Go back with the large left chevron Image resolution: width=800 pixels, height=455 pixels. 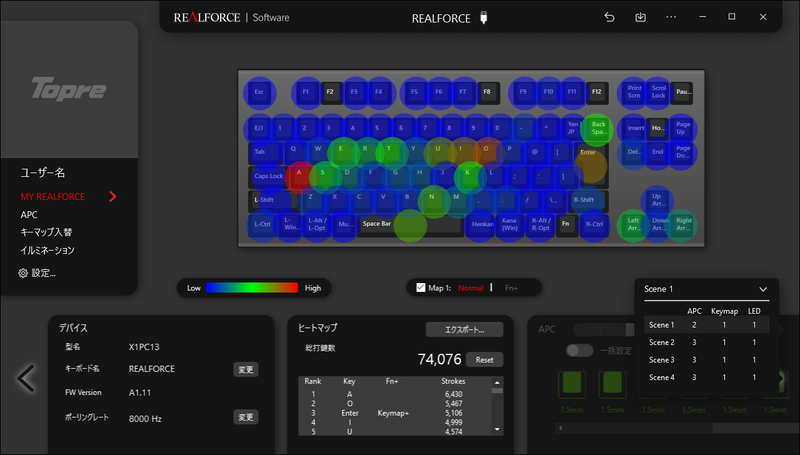pyautogui.click(x=26, y=378)
